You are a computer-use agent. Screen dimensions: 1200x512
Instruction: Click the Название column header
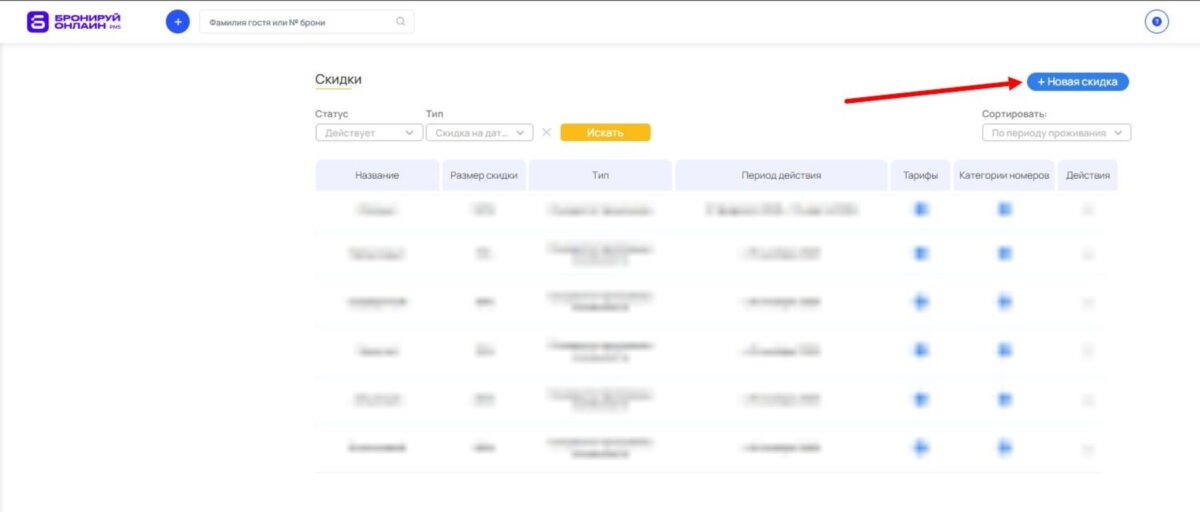[x=377, y=175]
